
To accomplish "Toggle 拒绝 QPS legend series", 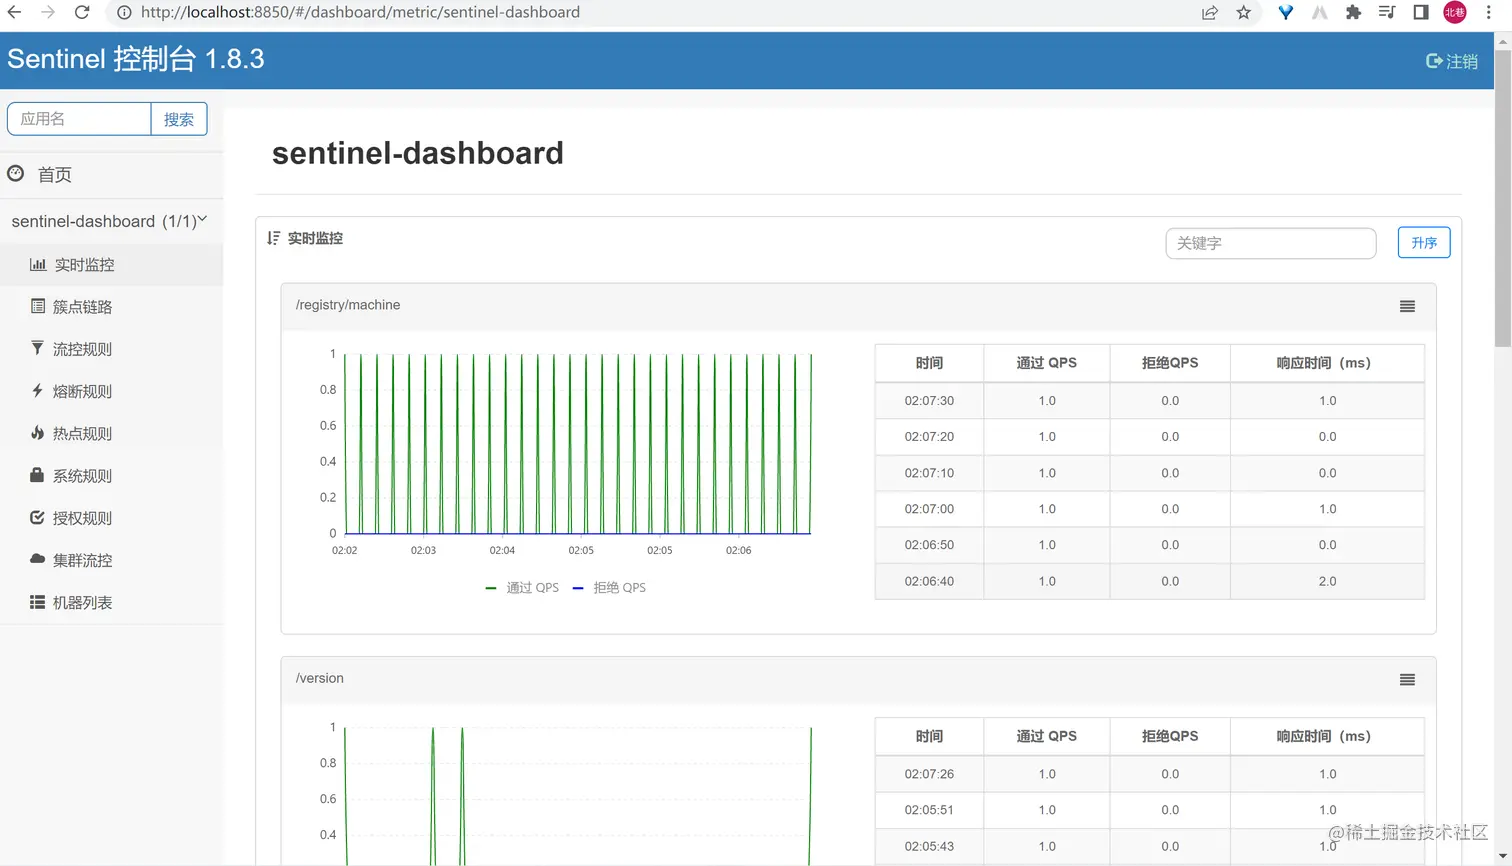I will pyautogui.click(x=609, y=587).
